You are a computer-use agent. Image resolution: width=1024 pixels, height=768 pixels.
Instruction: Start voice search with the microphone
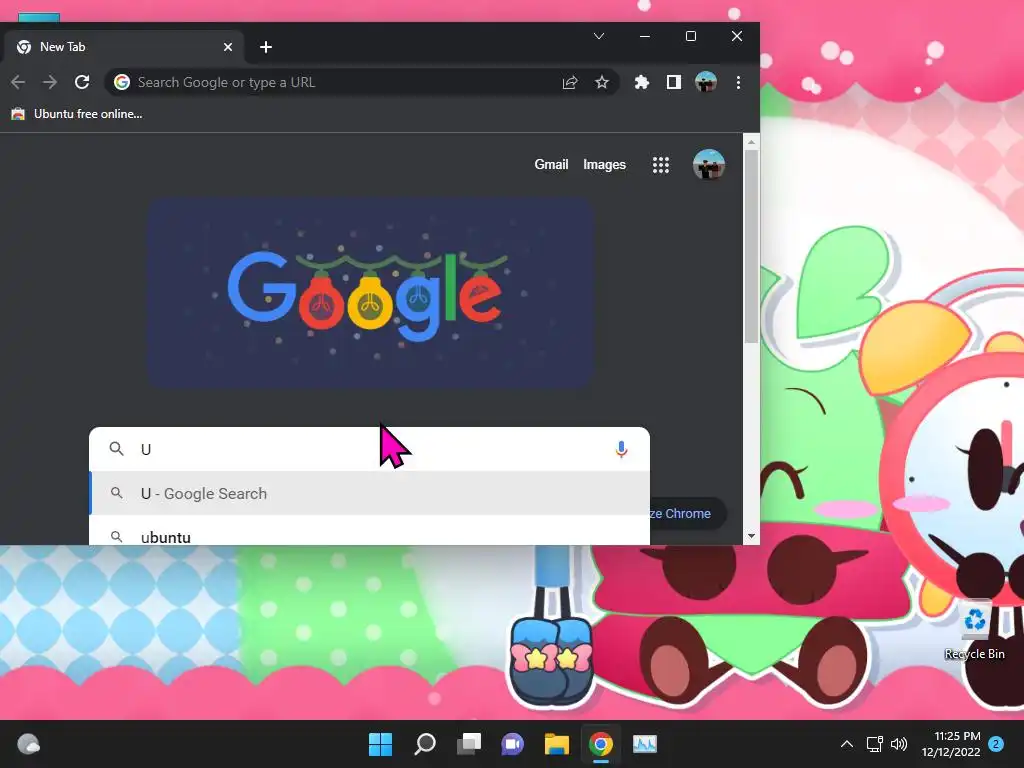point(621,449)
